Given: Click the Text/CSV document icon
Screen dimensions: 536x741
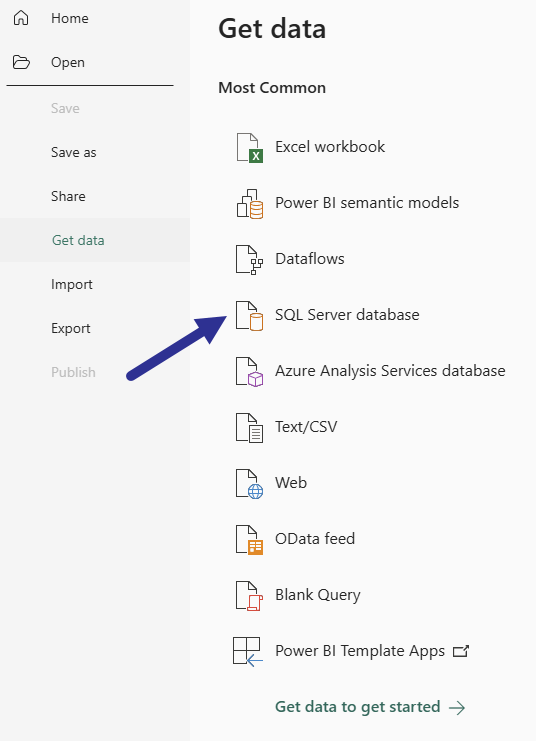Looking at the screenshot, I should coord(249,428).
